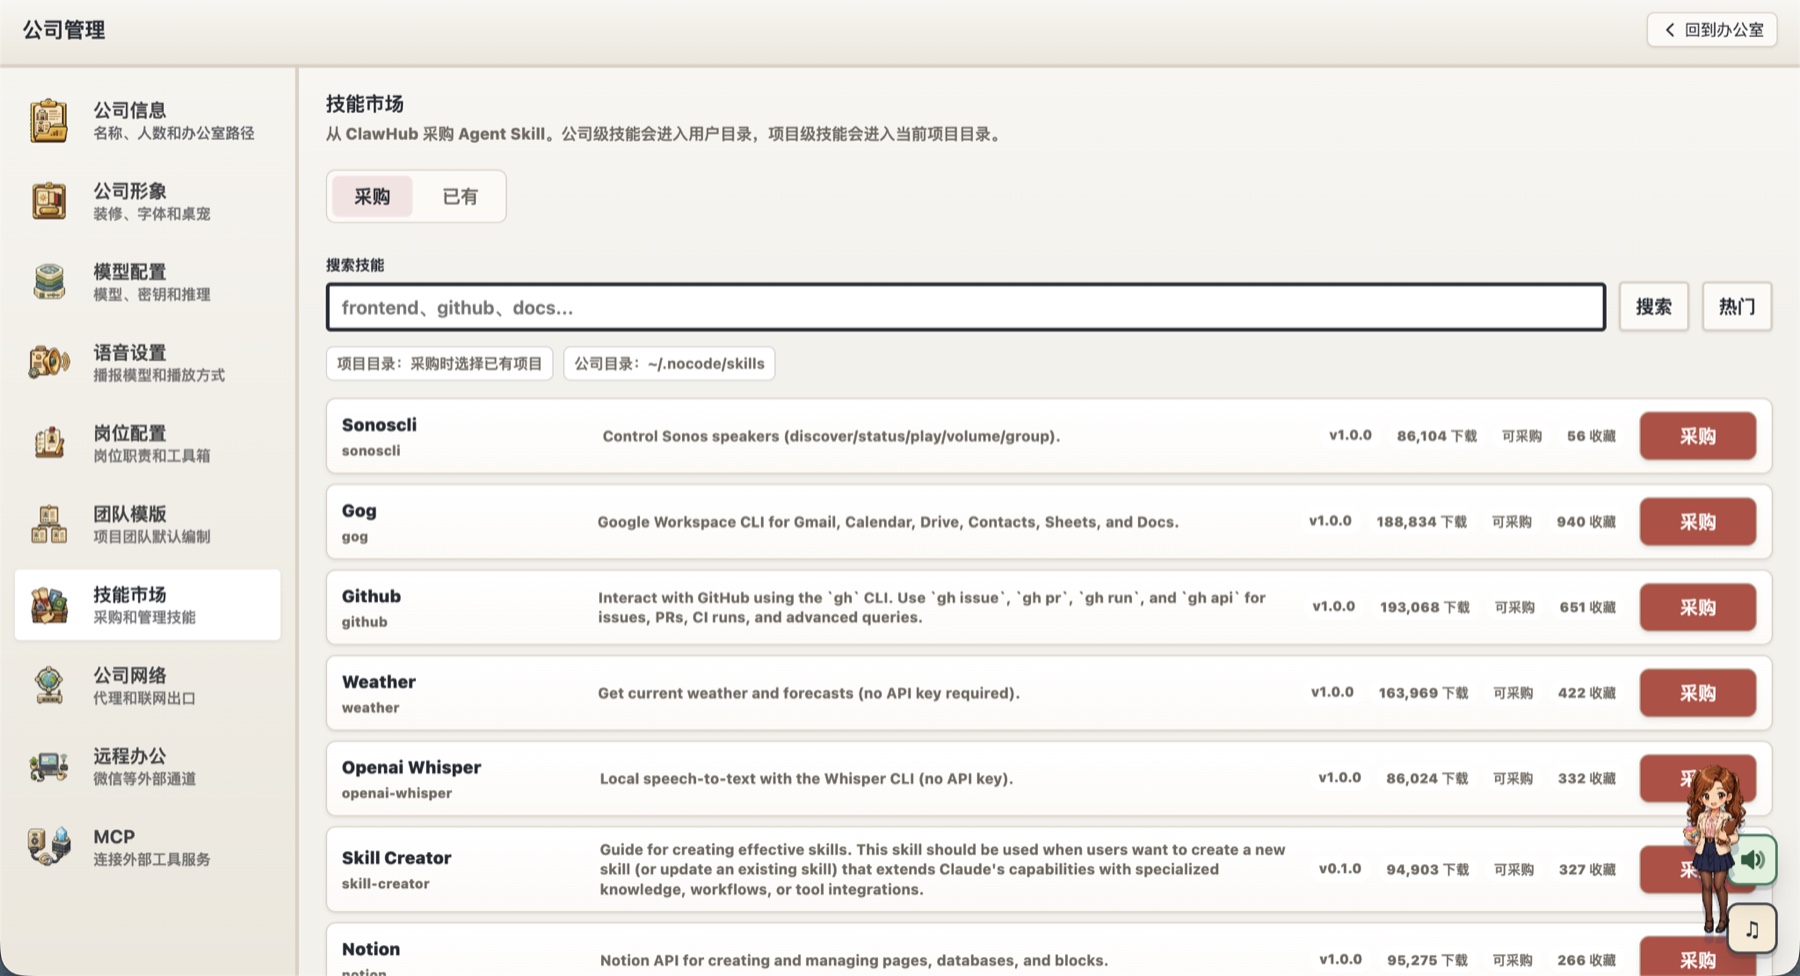Select the 采购 tab

coord(372,197)
